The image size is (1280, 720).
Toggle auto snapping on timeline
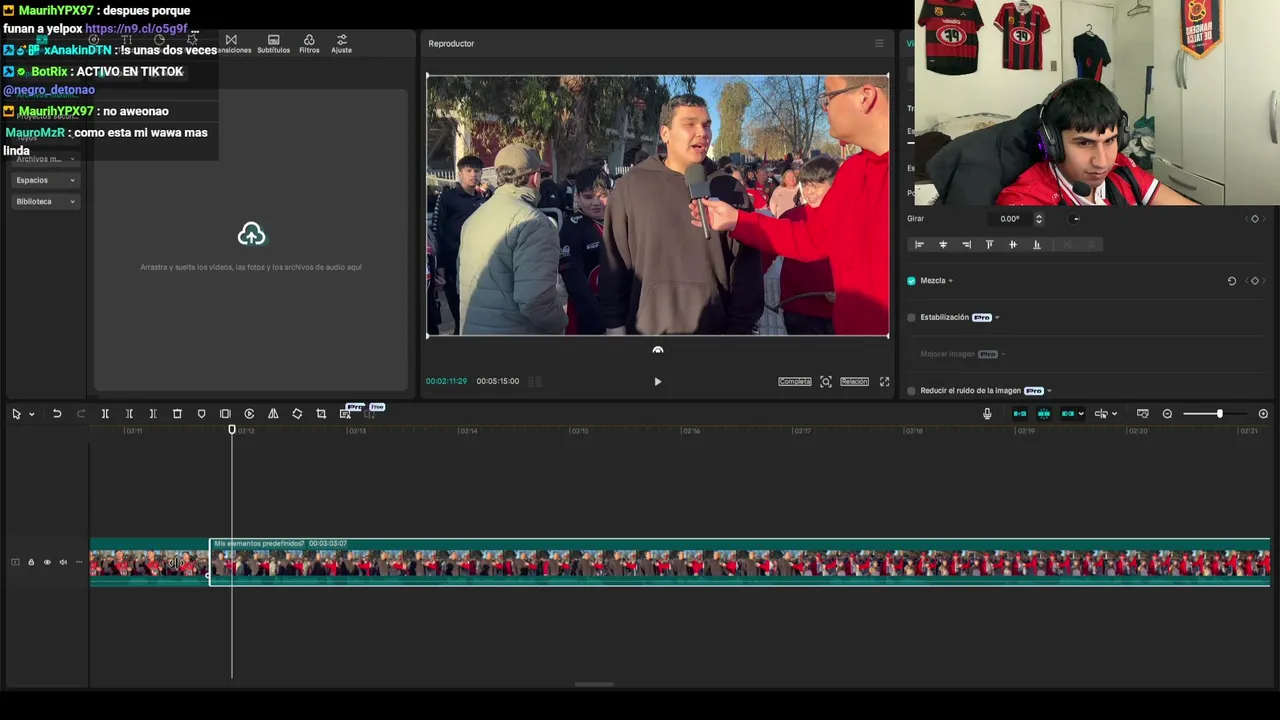click(1044, 414)
